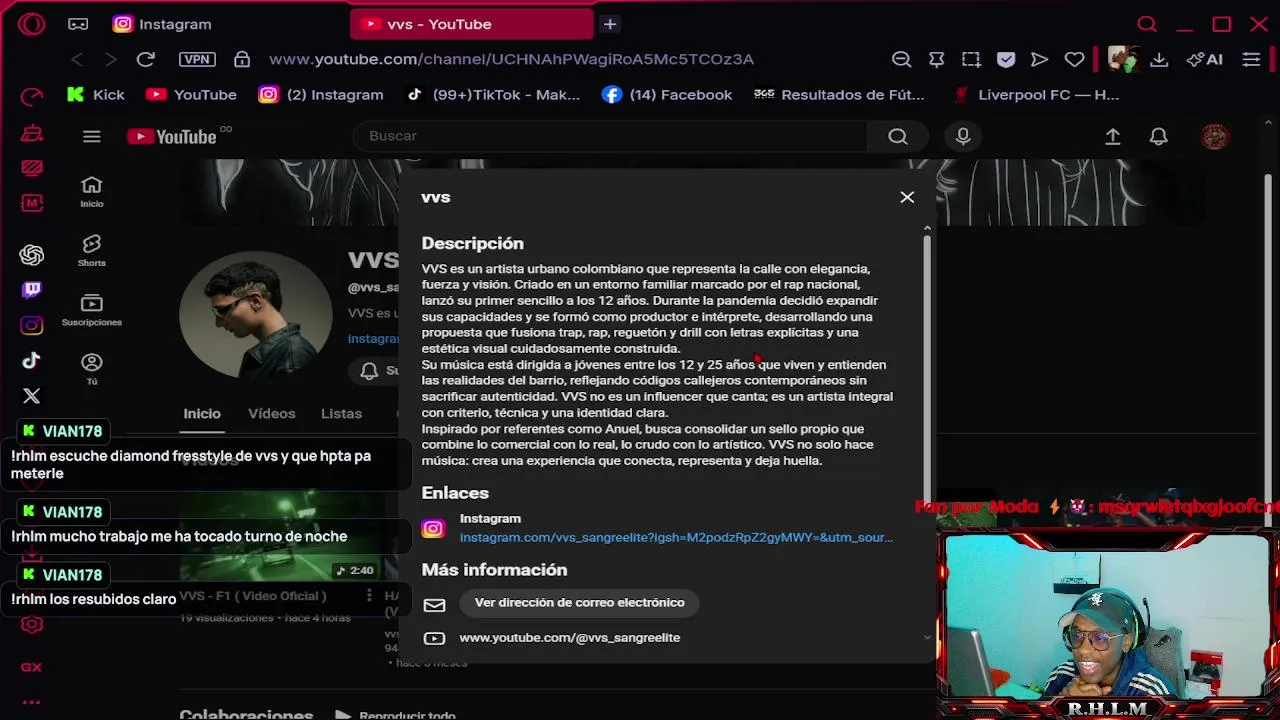Click the striped monitor sidebar icon
The height and width of the screenshot is (720, 1280).
[32, 168]
